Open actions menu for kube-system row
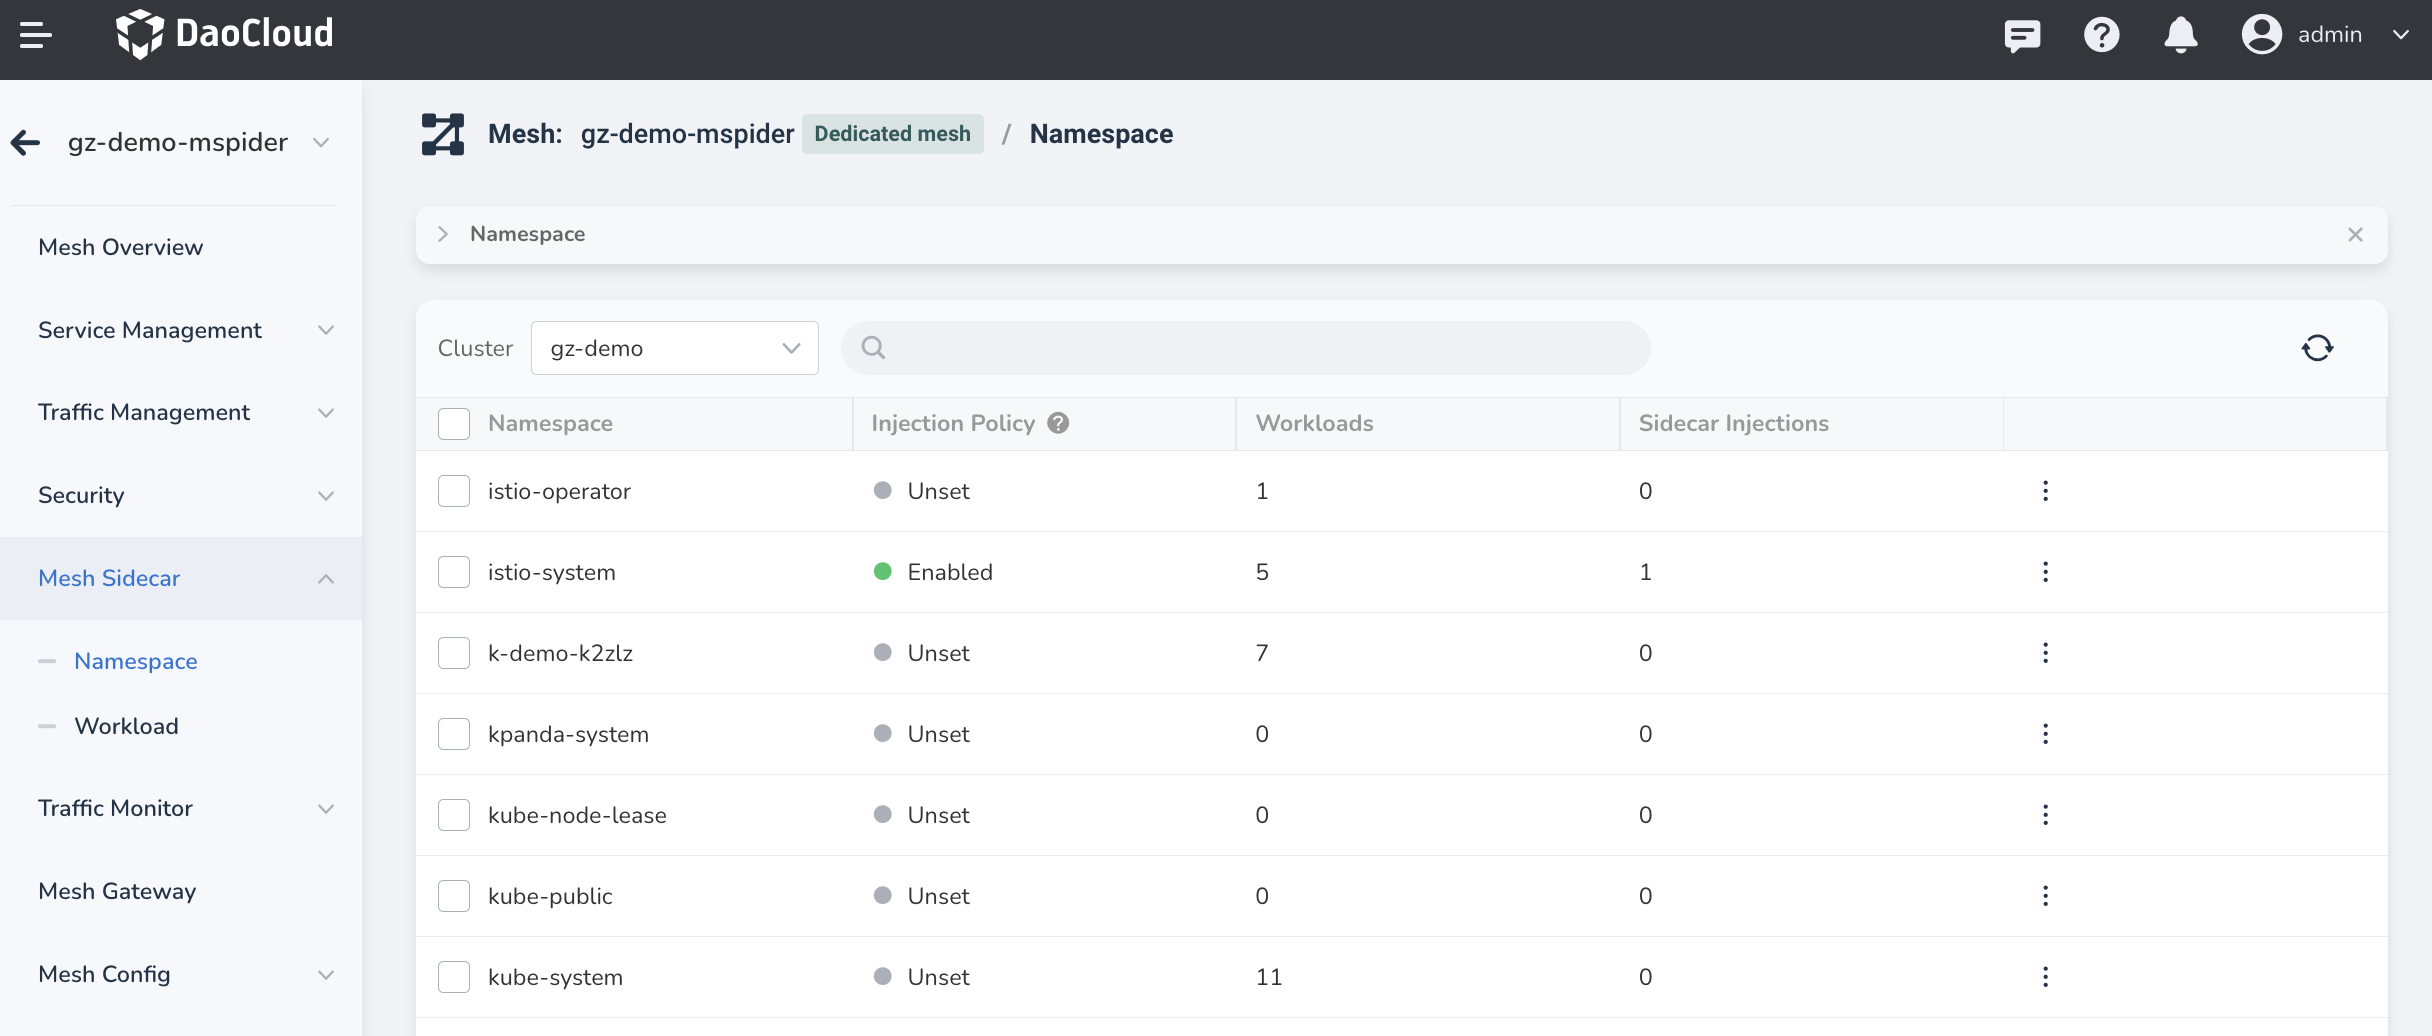Screen dimensions: 2432x1036 pos(2045,977)
